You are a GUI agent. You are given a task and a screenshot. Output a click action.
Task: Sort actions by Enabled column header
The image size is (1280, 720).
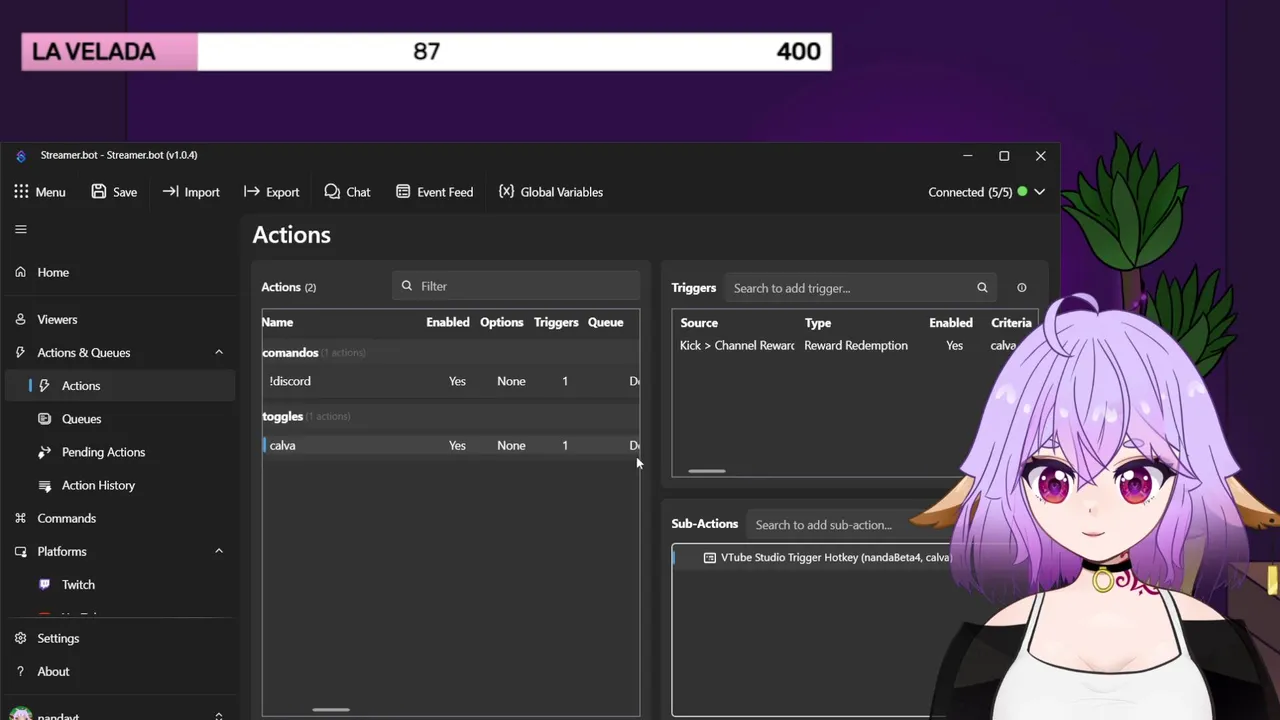click(x=447, y=322)
